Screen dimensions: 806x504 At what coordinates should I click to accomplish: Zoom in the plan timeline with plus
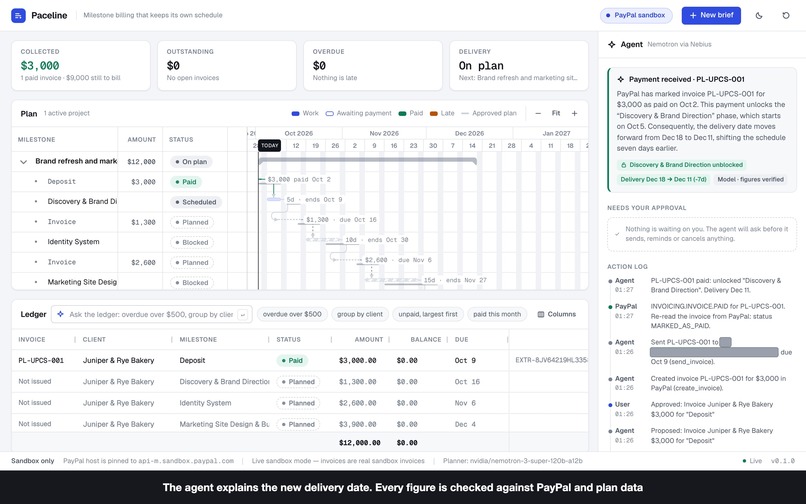pos(574,113)
